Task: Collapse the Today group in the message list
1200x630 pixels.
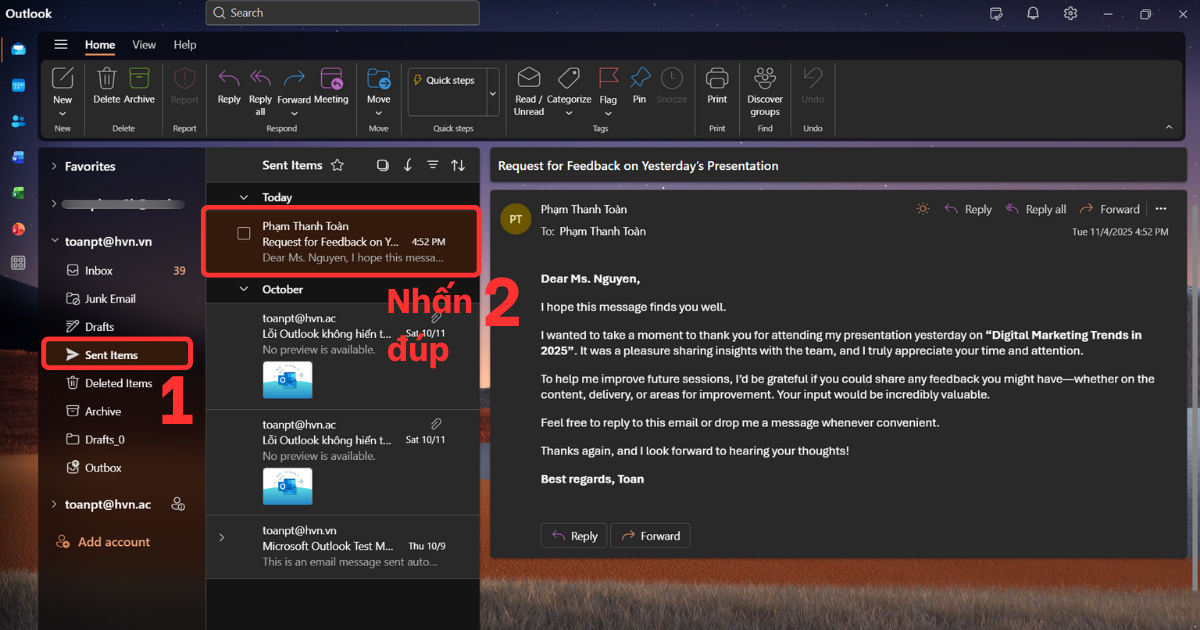Action: tap(243, 196)
